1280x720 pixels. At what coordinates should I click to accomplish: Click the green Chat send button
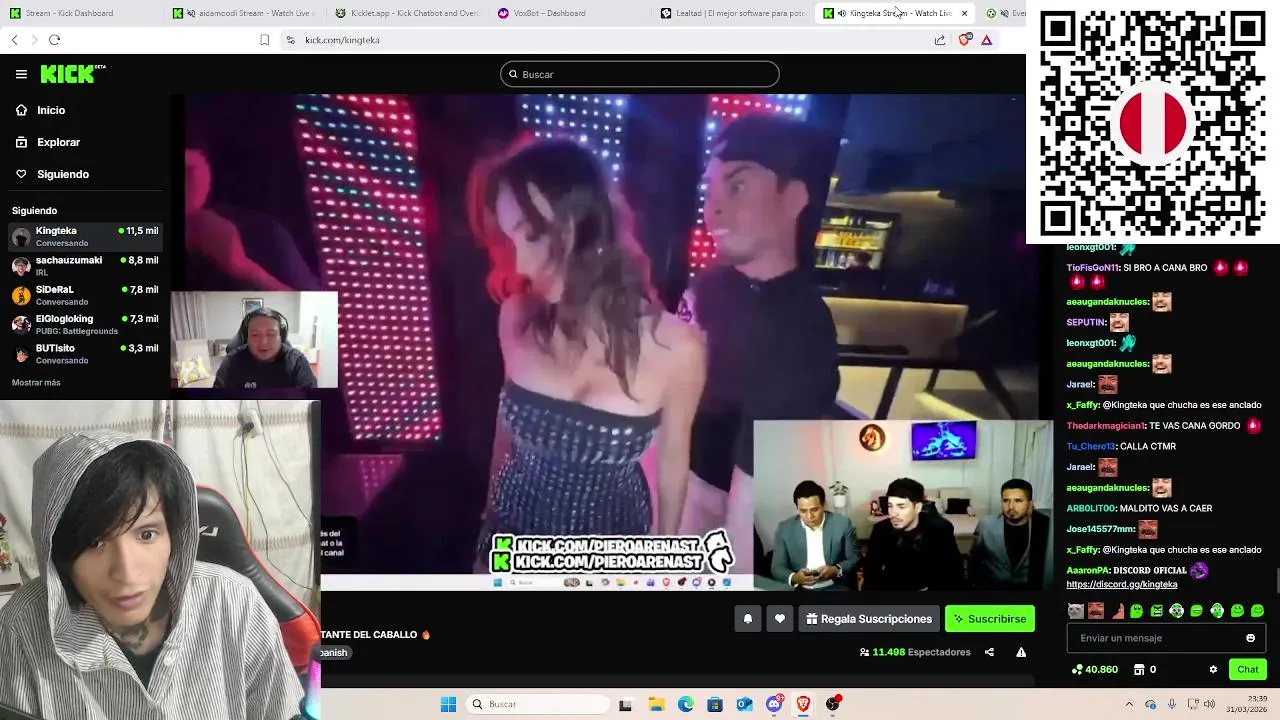[x=1248, y=669]
